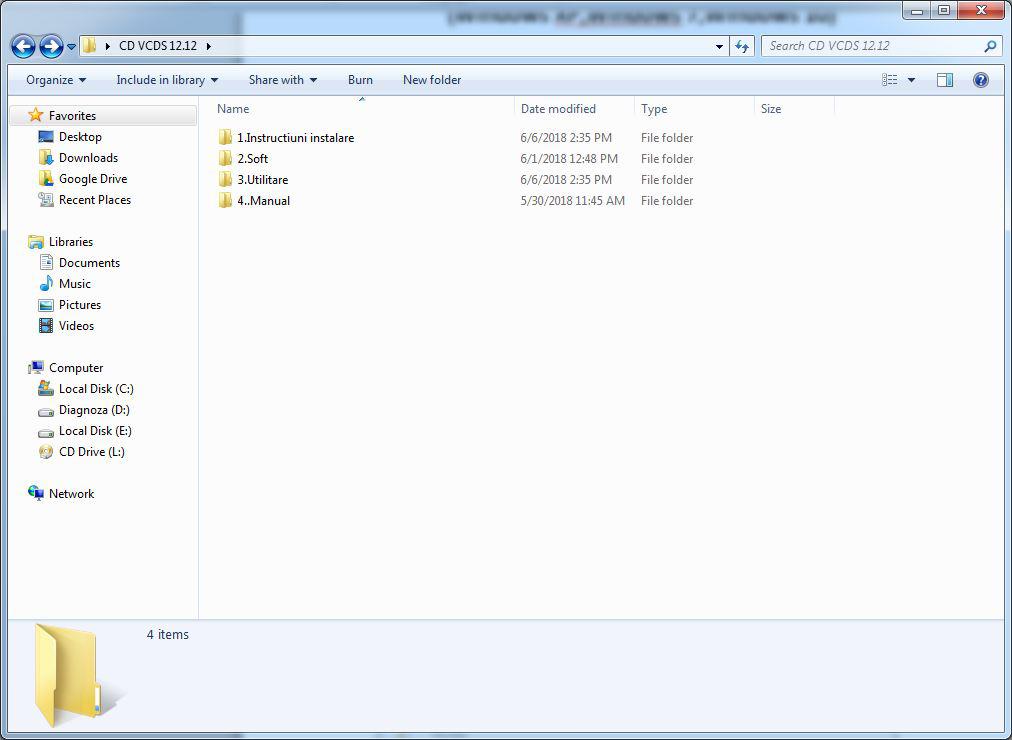
Task: Select Network in the navigation pane
Action: (71, 494)
